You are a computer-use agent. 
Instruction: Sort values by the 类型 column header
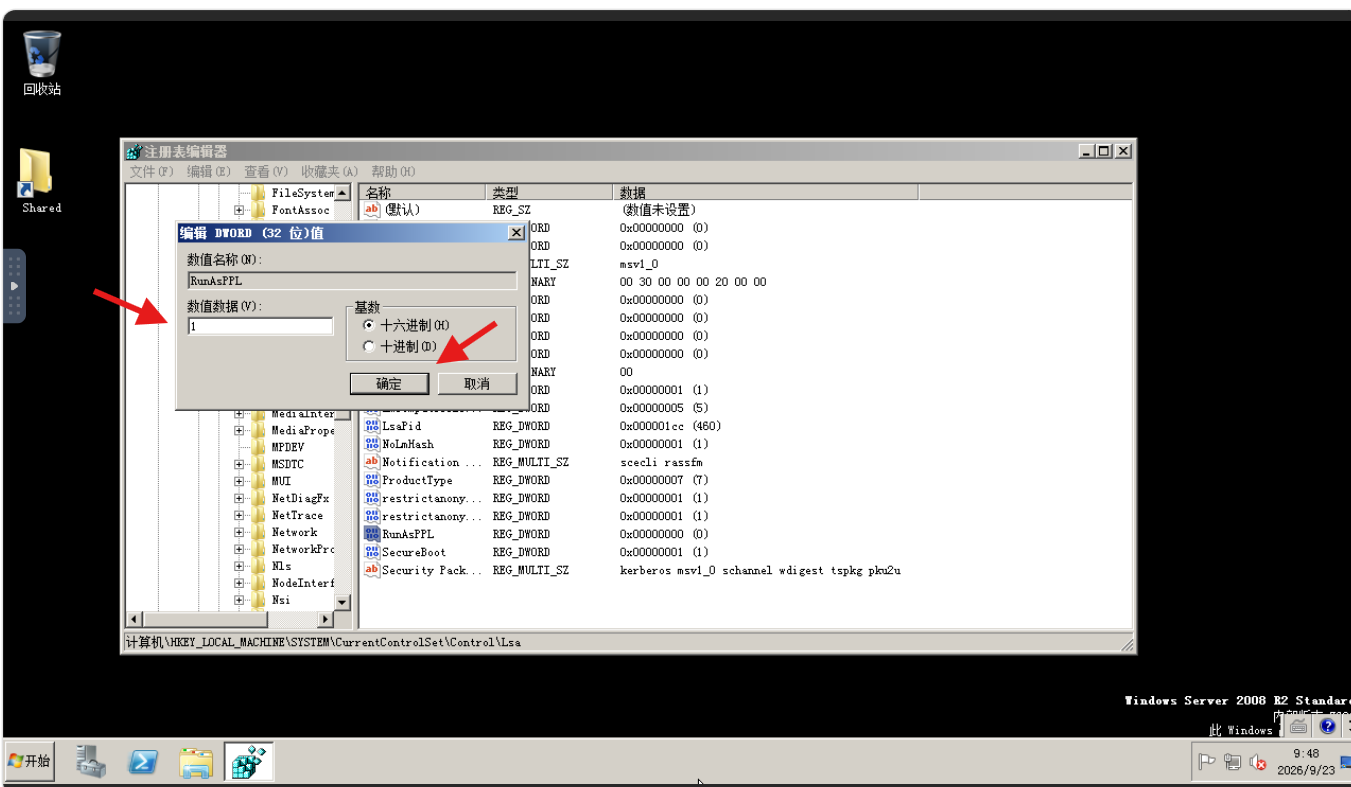click(x=551, y=192)
